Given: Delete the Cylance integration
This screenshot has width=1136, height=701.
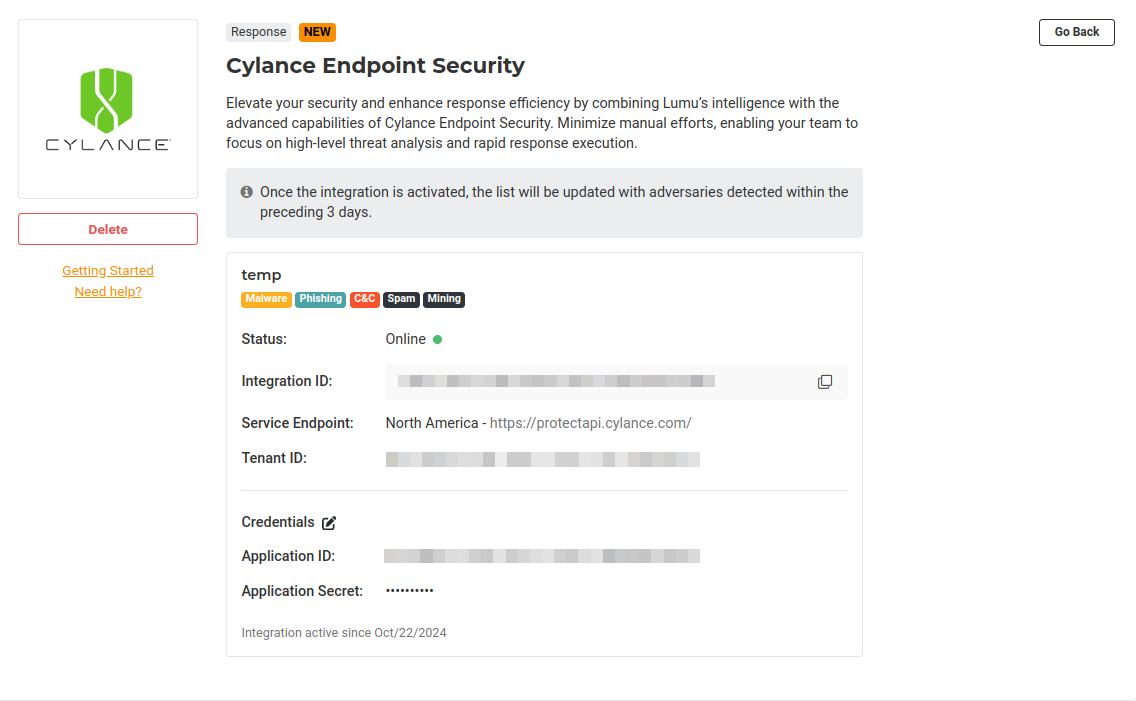Looking at the screenshot, I should (108, 229).
